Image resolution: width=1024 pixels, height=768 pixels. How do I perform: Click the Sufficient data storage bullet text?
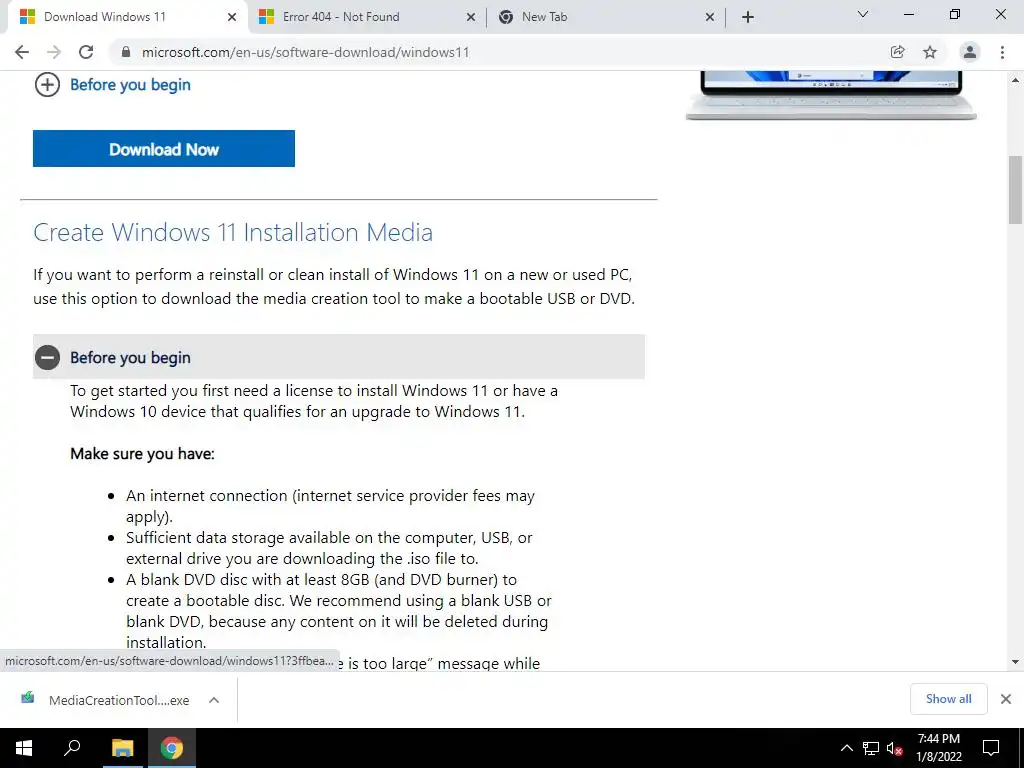(329, 548)
